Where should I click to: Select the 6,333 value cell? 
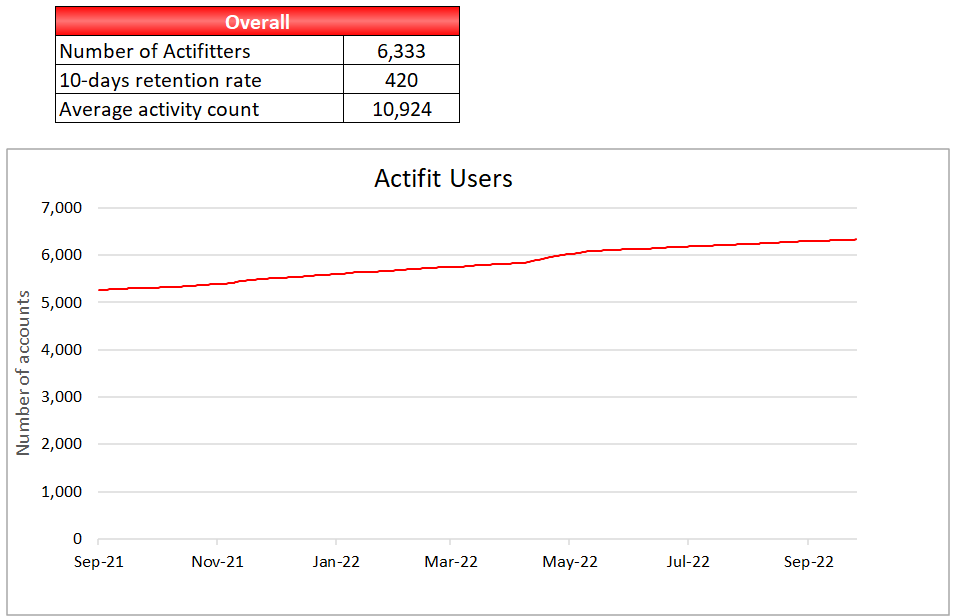(x=401, y=51)
